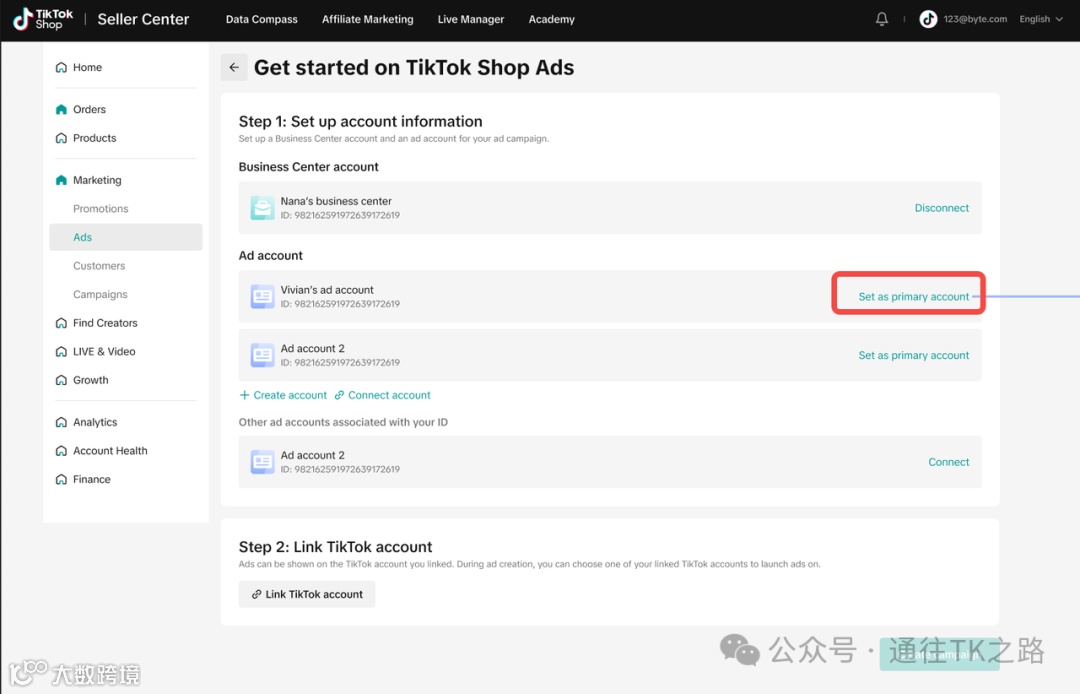
Task: Click the TikTok Shop logo
Action: click(x=43, y=19)
